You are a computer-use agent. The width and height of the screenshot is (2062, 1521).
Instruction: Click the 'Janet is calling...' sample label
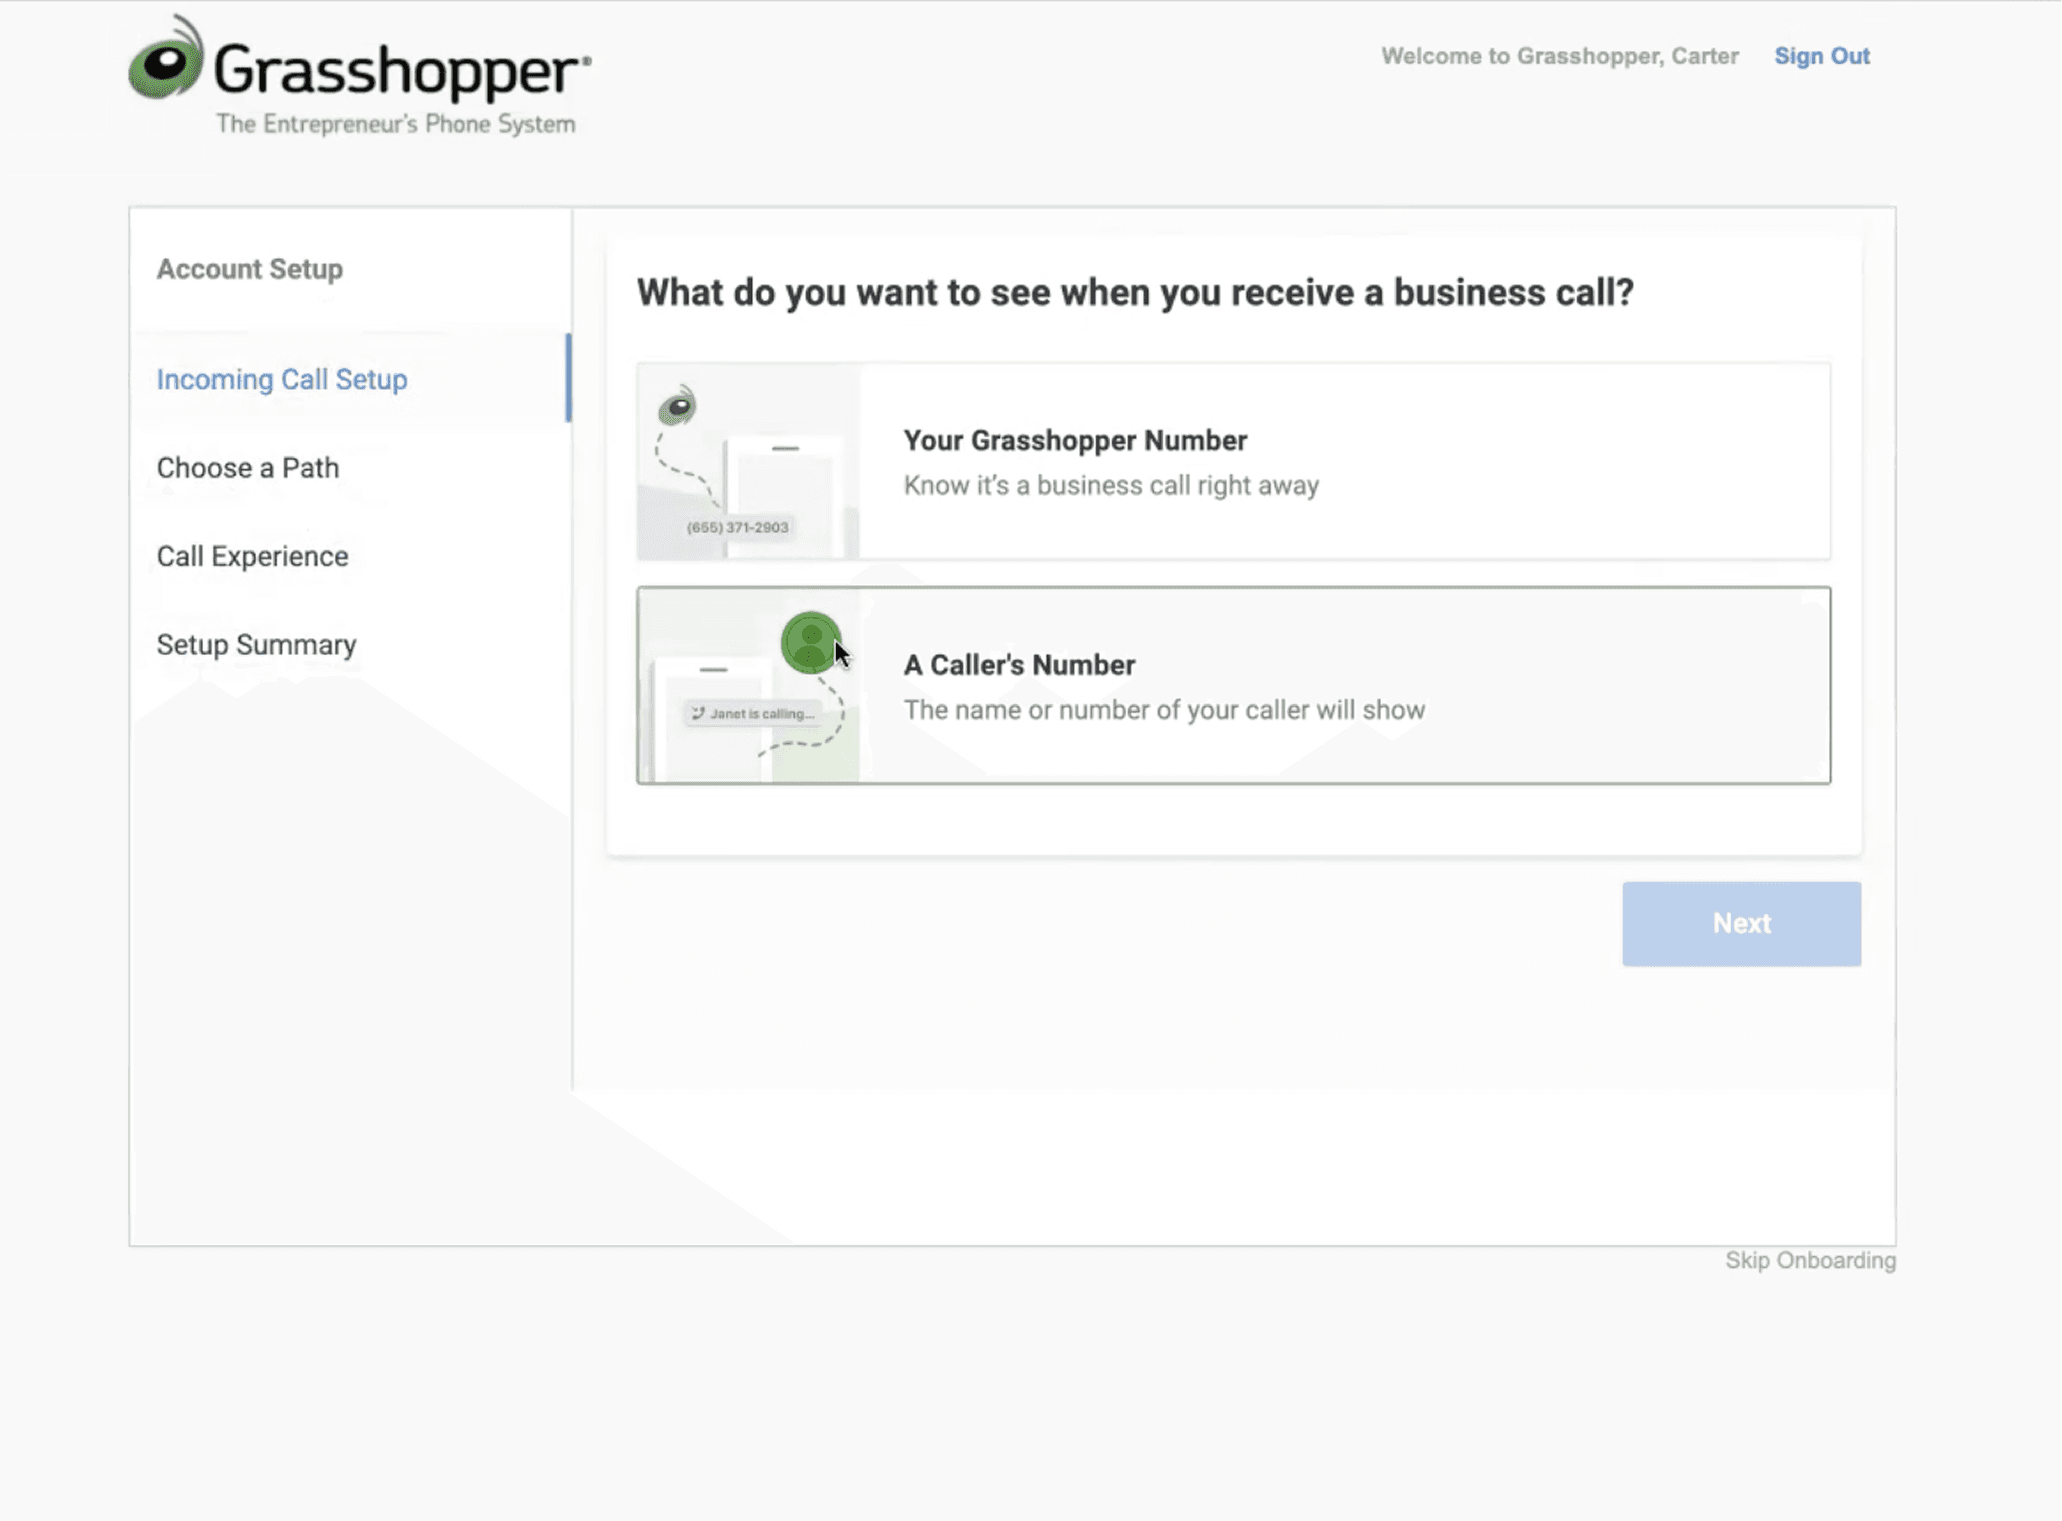coord(752,713)
